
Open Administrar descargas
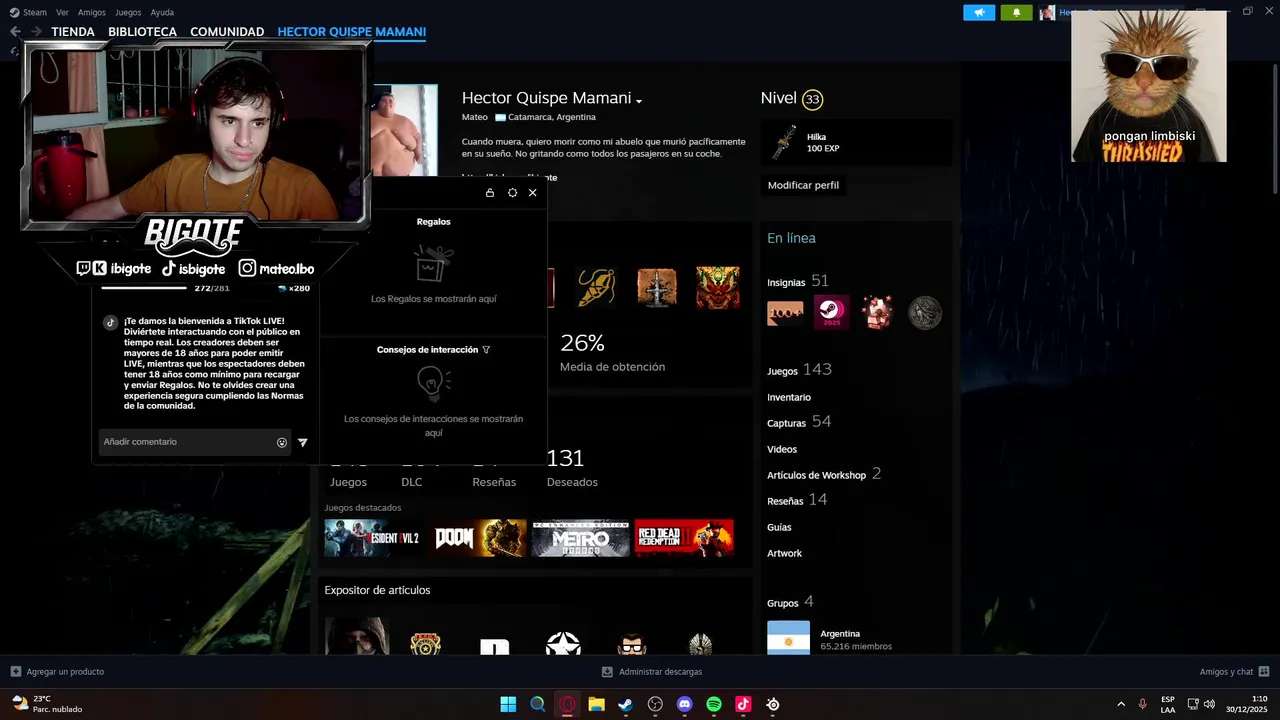pos(651,672)
